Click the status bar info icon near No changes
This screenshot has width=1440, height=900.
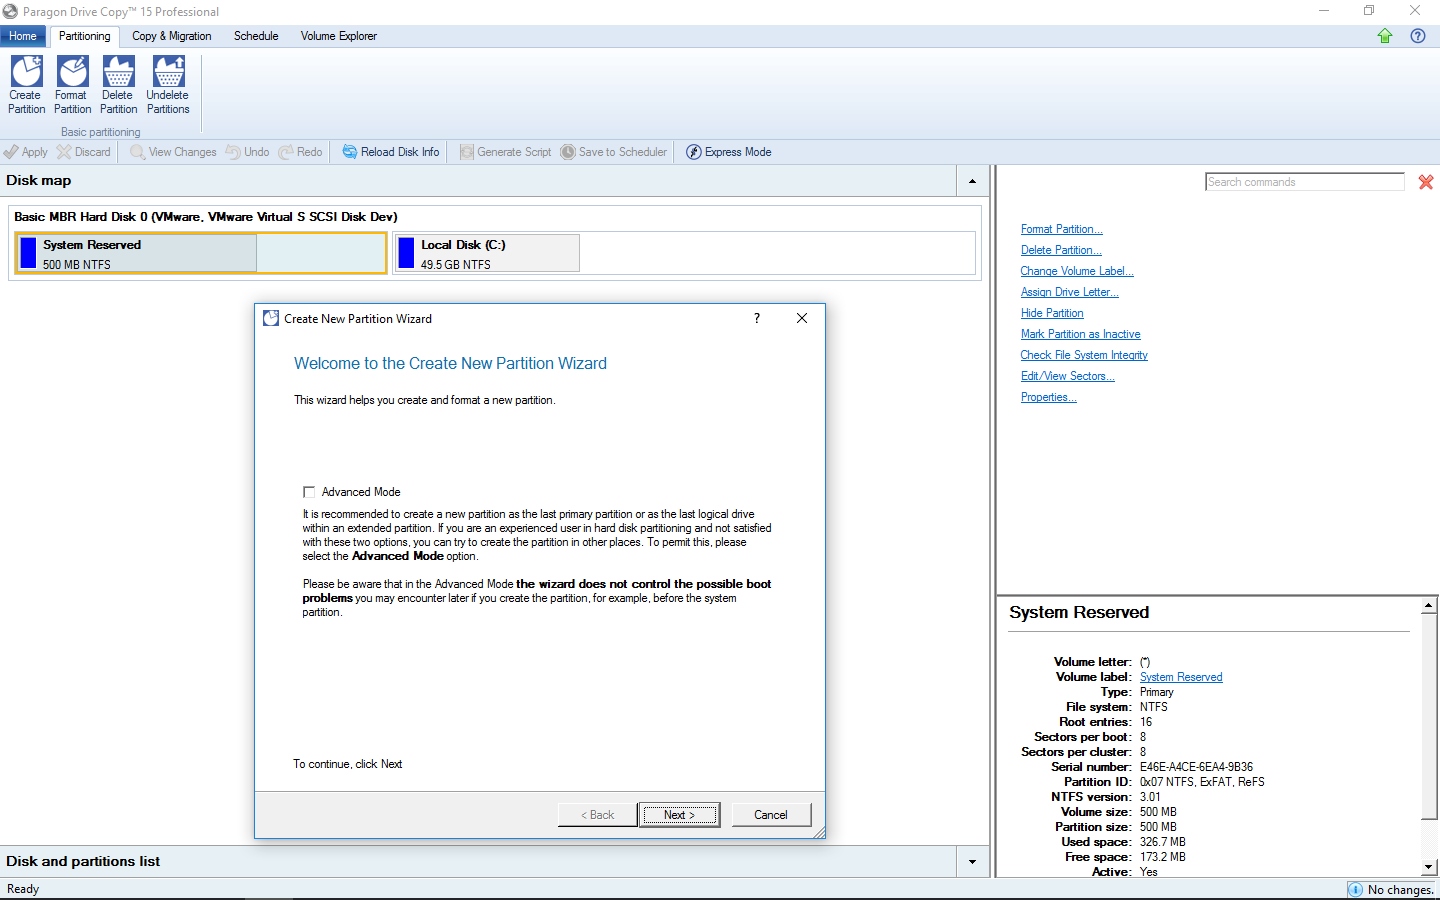pos(1355,890)
